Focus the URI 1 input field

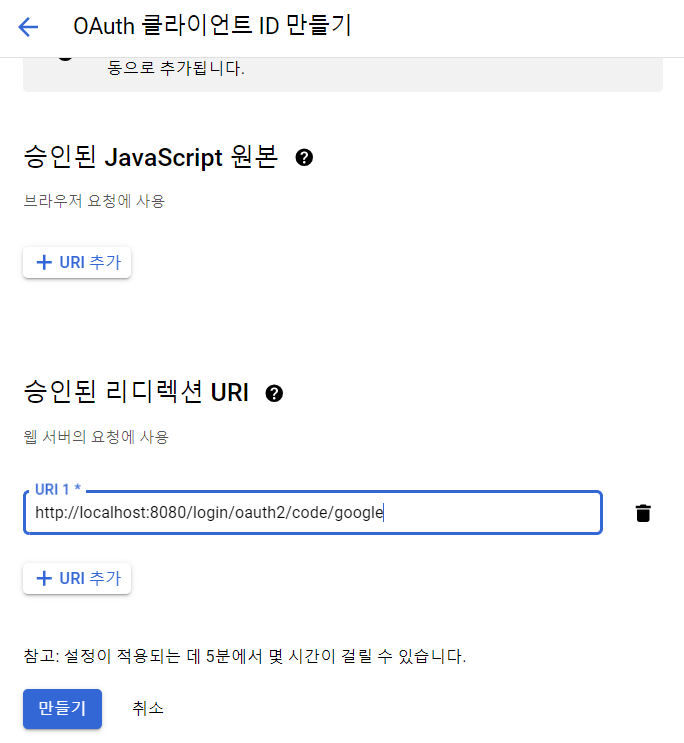313,513
